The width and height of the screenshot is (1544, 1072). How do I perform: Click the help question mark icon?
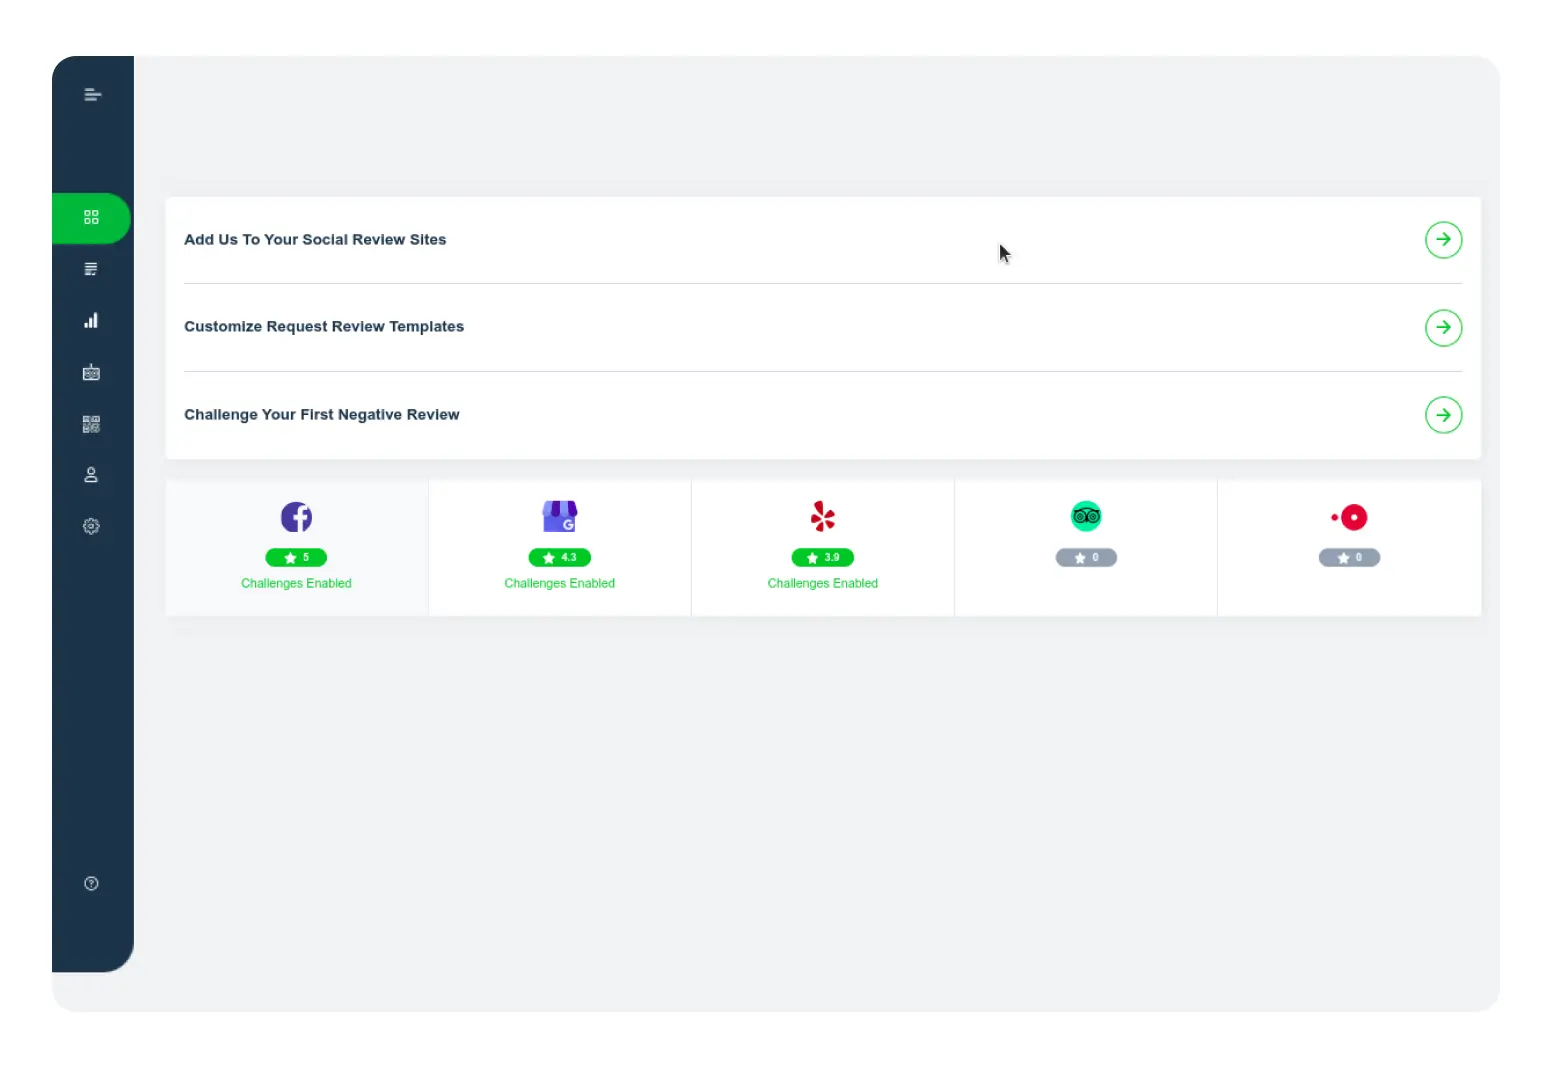[91, 883]
